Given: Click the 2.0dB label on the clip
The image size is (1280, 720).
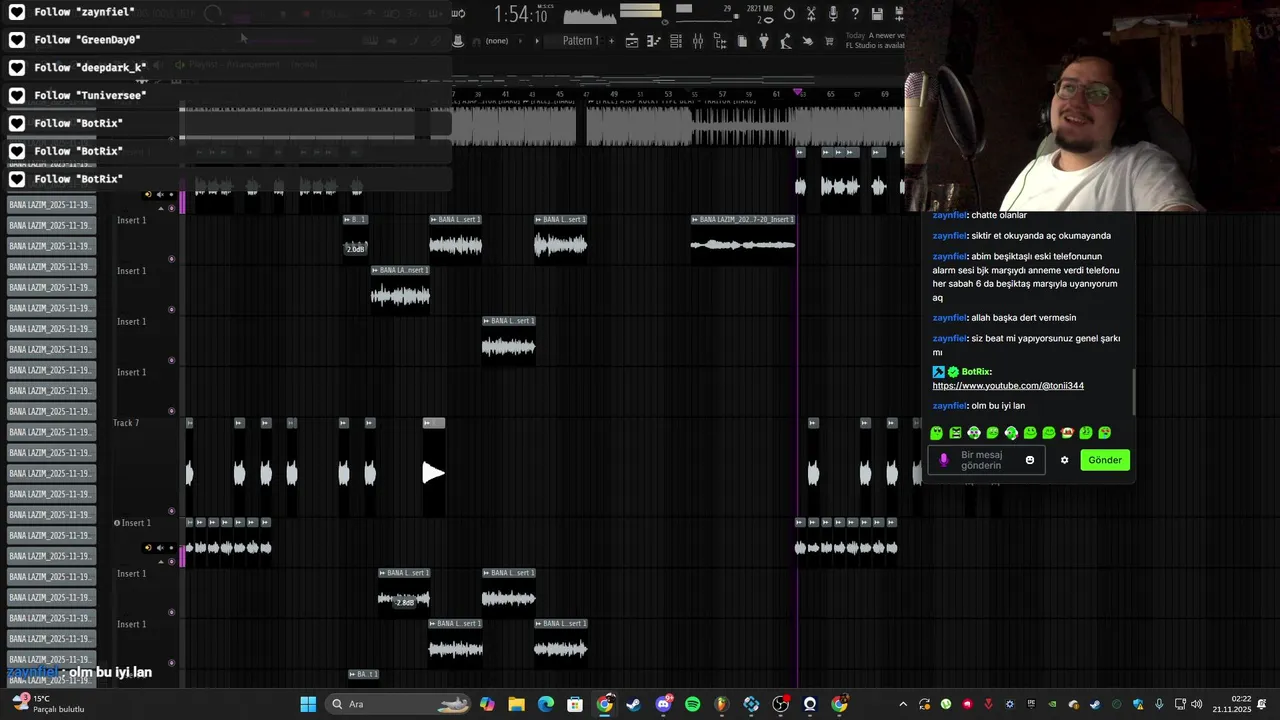Looking at the screenshot, I should tap(356, 248).
